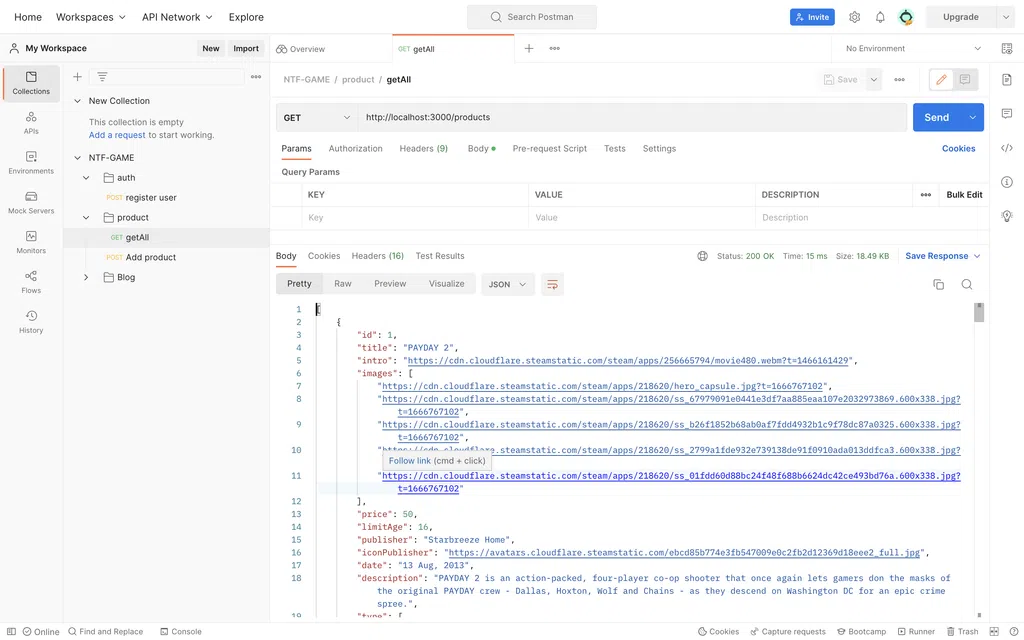
Task: Open the environment quick look icon
Action: [1007, 48]
